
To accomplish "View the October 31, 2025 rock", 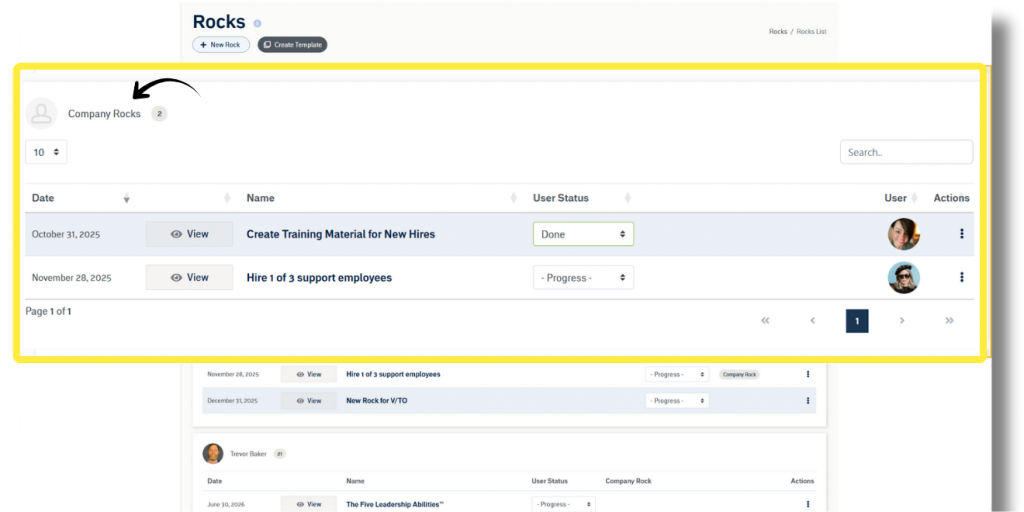I will (189, 234).
